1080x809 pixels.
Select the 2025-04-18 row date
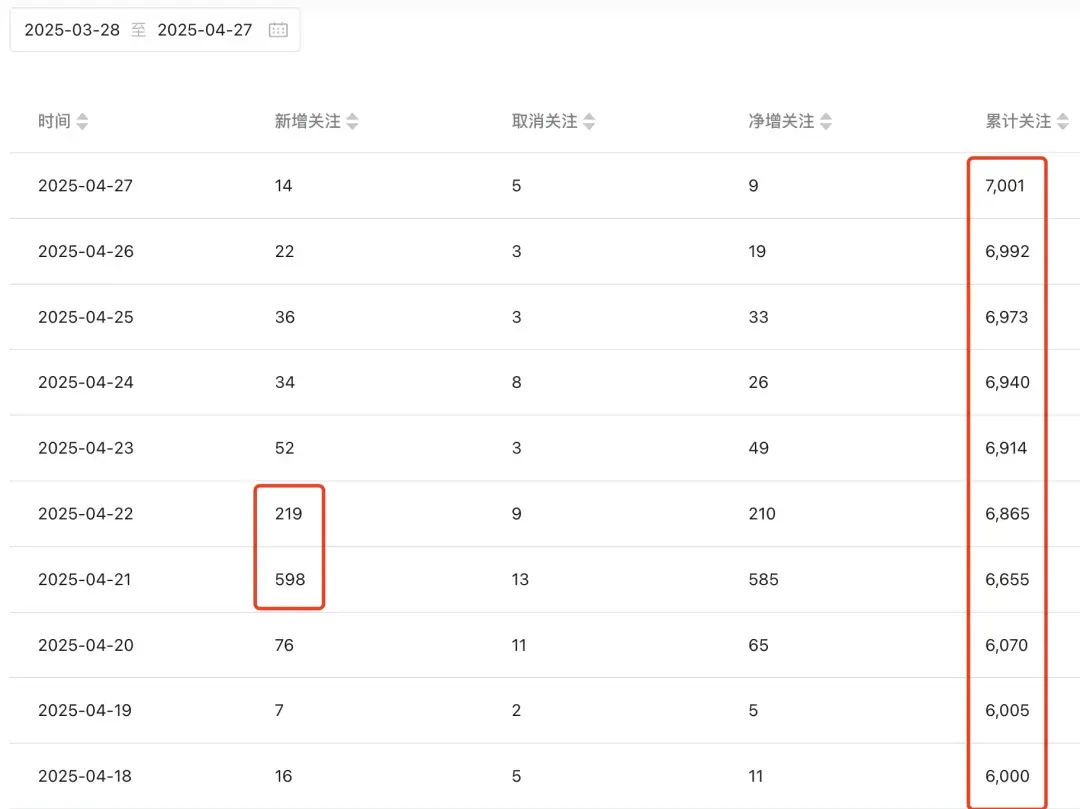pos(85,777)
